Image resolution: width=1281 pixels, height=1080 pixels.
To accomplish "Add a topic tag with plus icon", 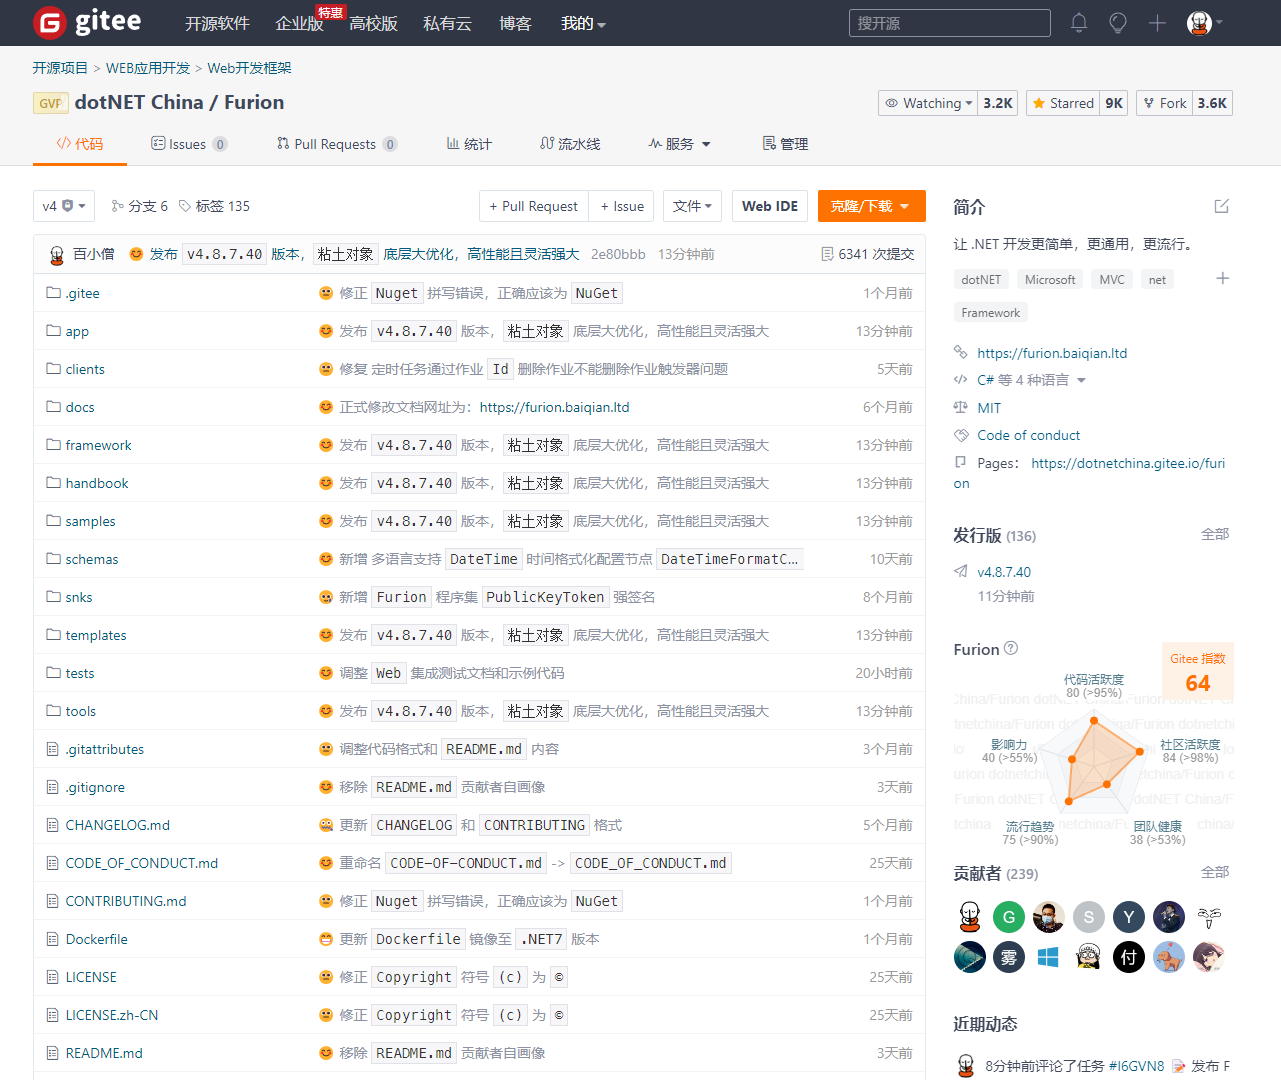I will [1222, 278].
